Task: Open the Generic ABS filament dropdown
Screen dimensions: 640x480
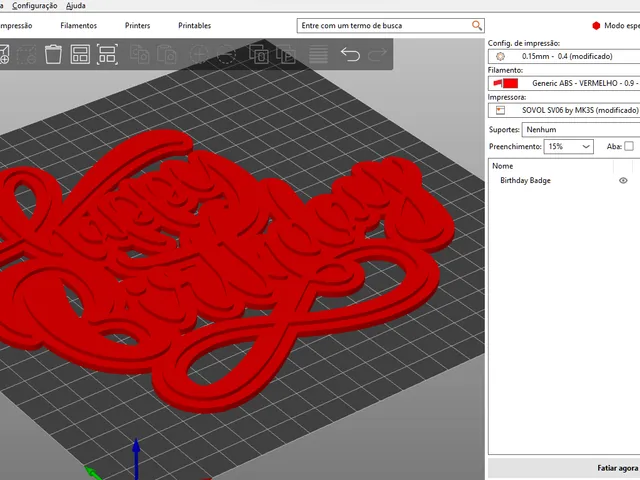Action: click(564, 83)
